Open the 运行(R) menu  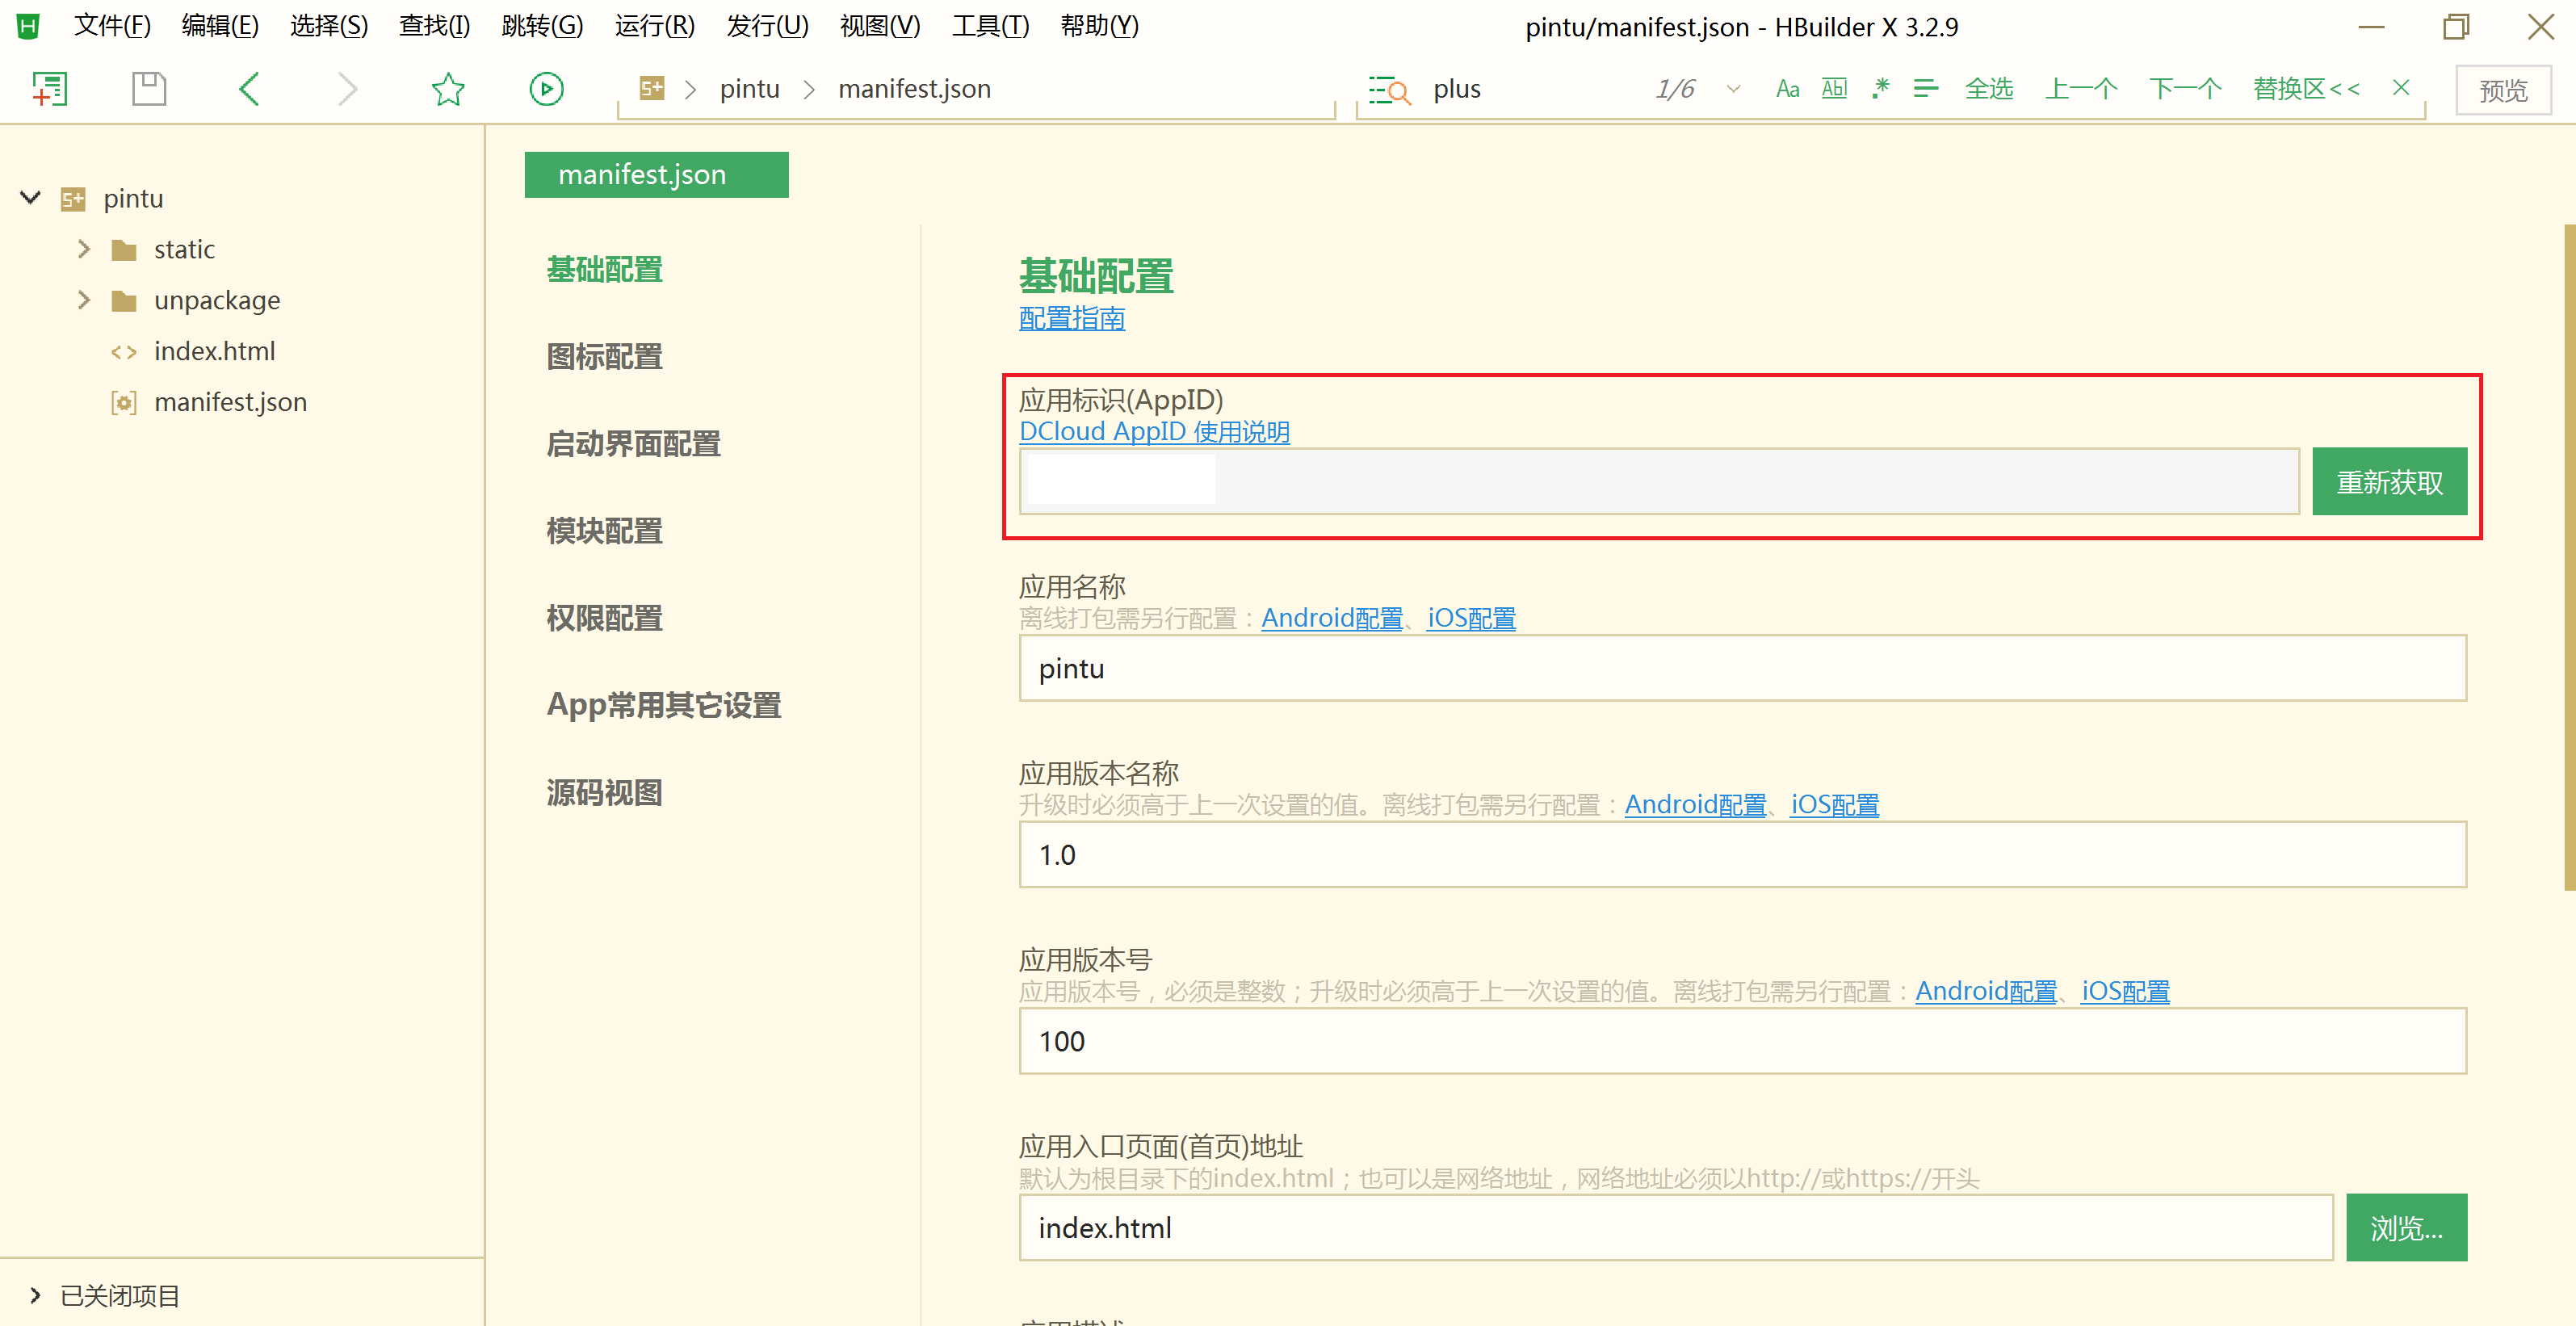pyautogui.click(x=654, y=26)
